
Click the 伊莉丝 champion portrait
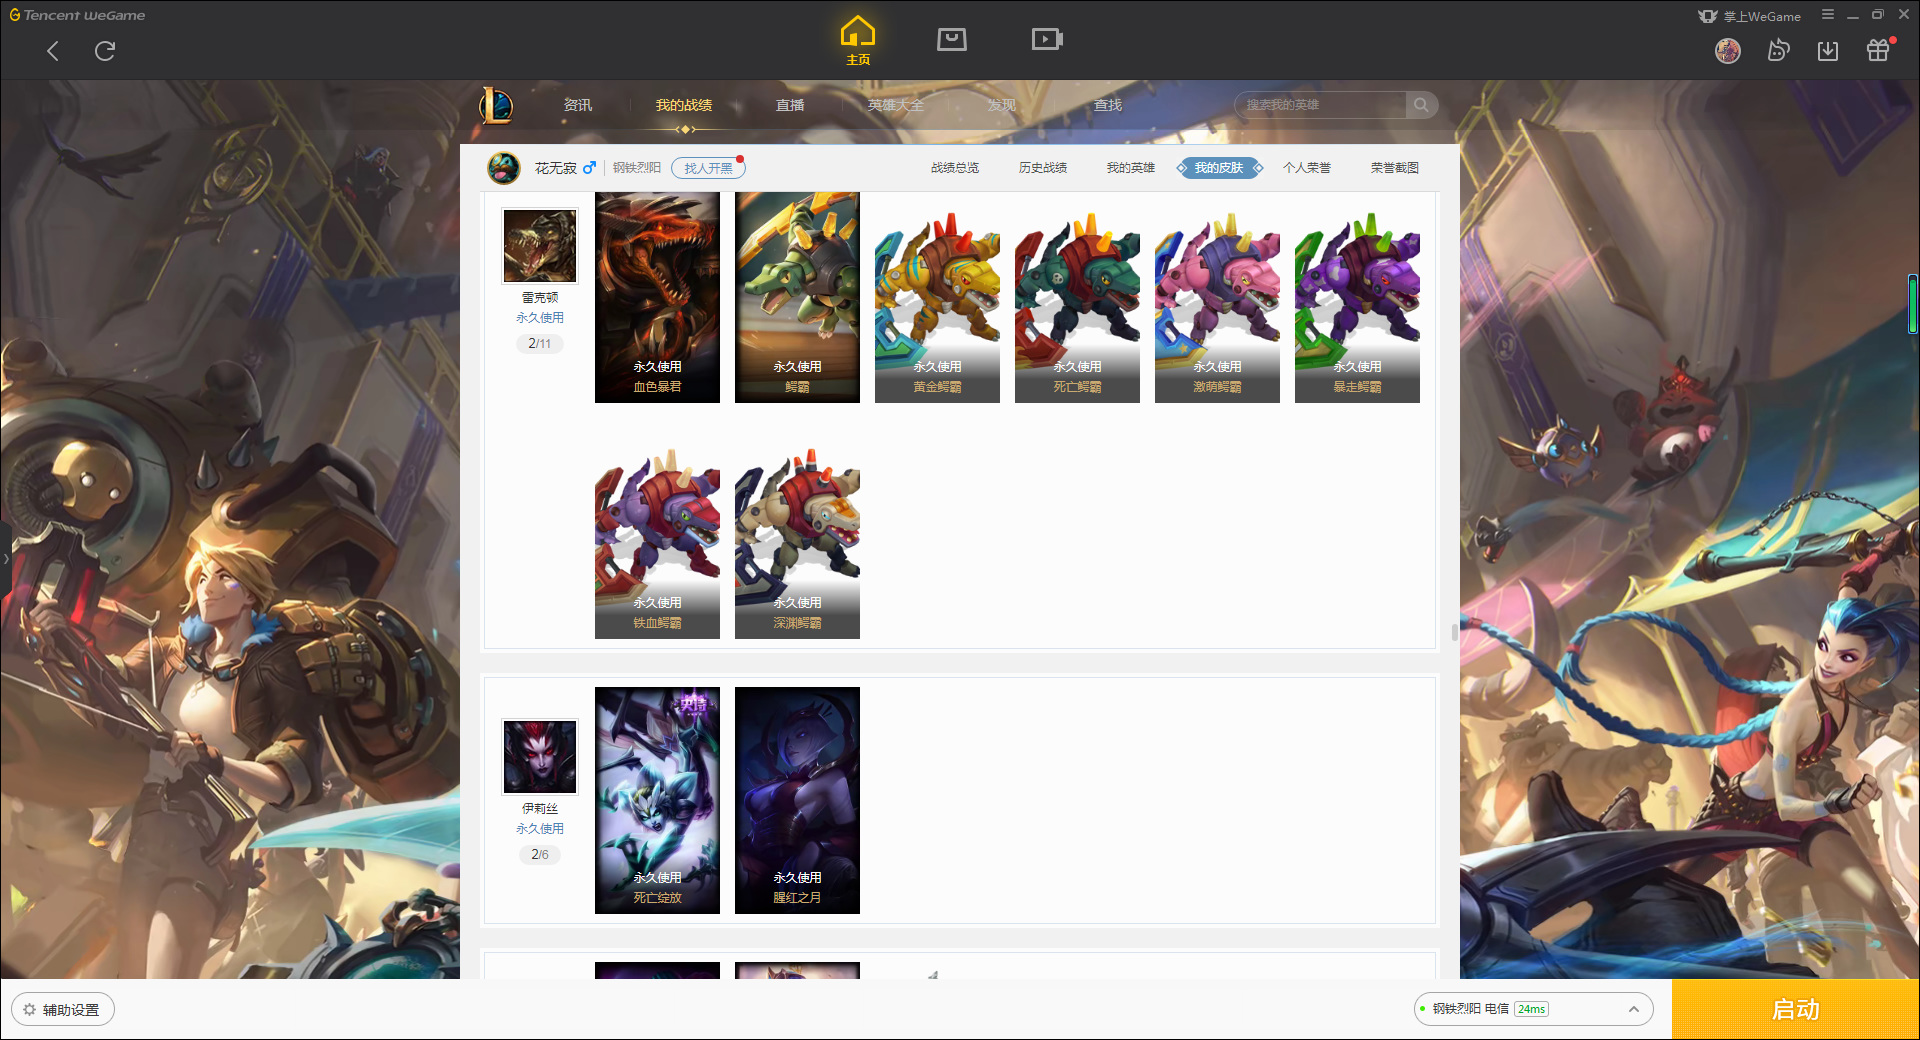pos(540,757)
